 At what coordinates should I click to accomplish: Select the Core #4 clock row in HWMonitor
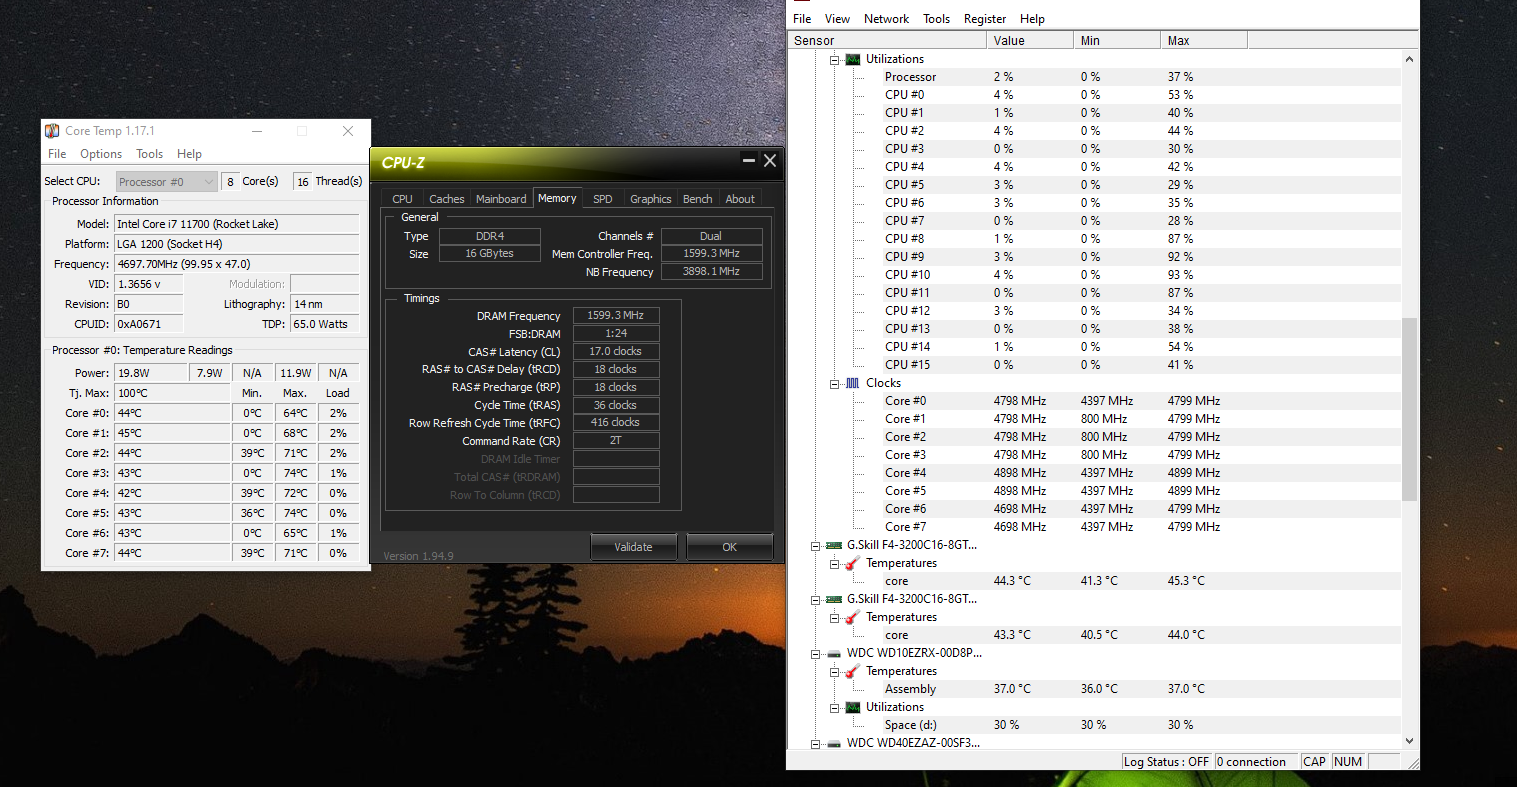pyautogui.click(x=1095, y=473)
